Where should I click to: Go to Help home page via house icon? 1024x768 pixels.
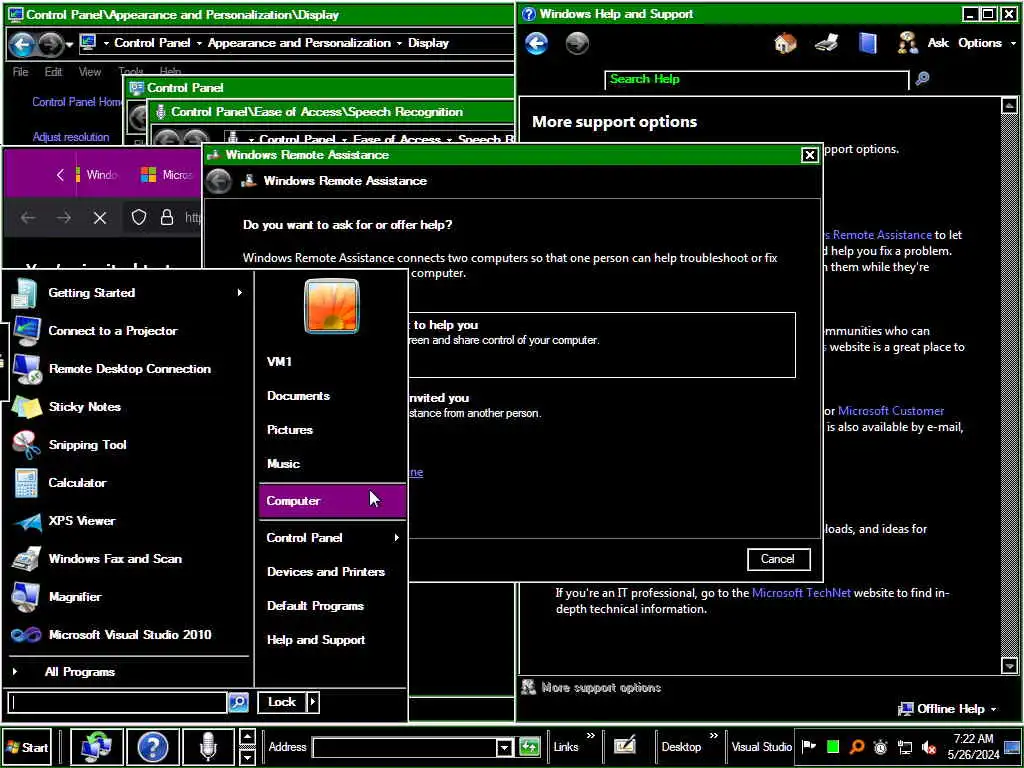pos(785,43)
